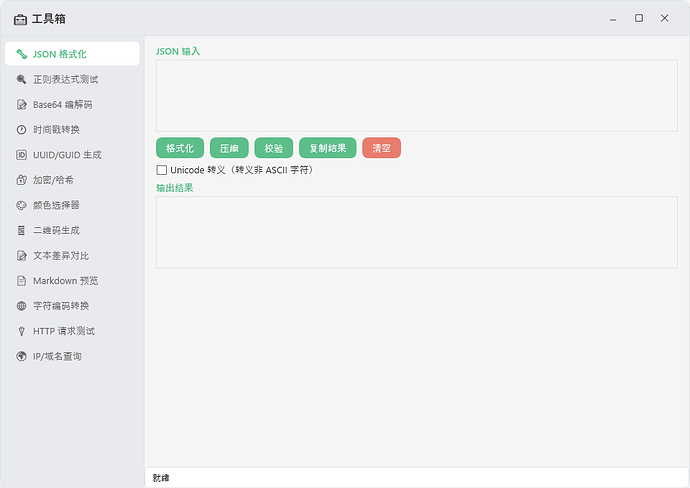Switch to 文本差异对比

[x=72, y=256]
